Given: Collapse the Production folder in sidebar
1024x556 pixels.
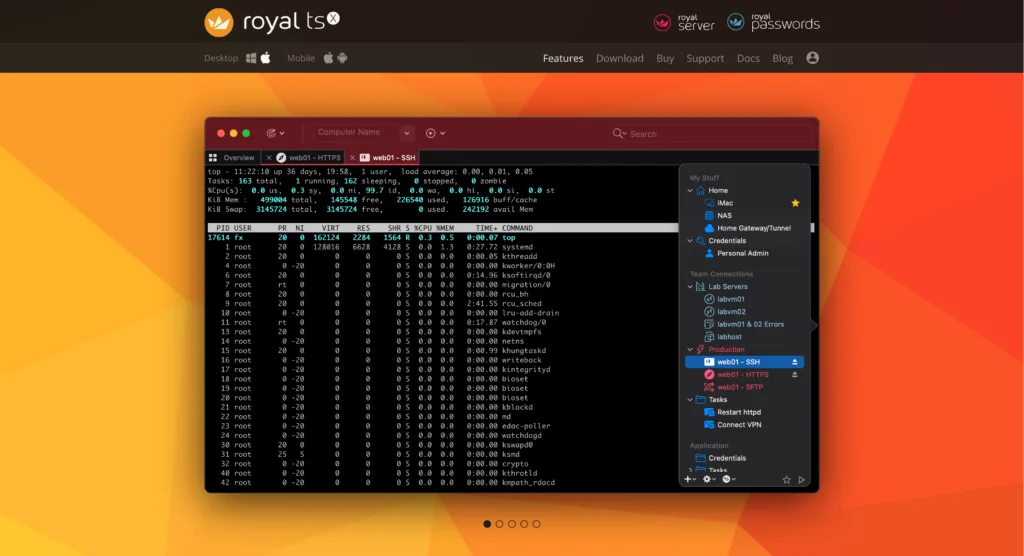Looking at the screenshot, I should [x=690, y=350].
